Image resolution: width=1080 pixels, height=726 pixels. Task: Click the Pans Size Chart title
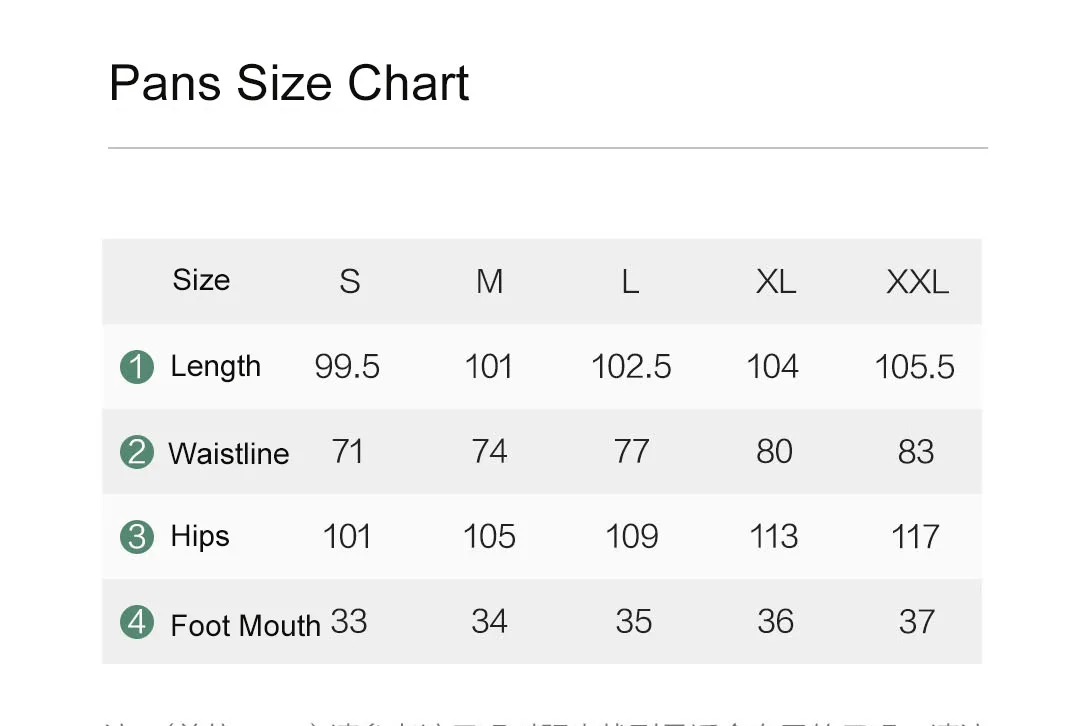click(x=289, y=83)
